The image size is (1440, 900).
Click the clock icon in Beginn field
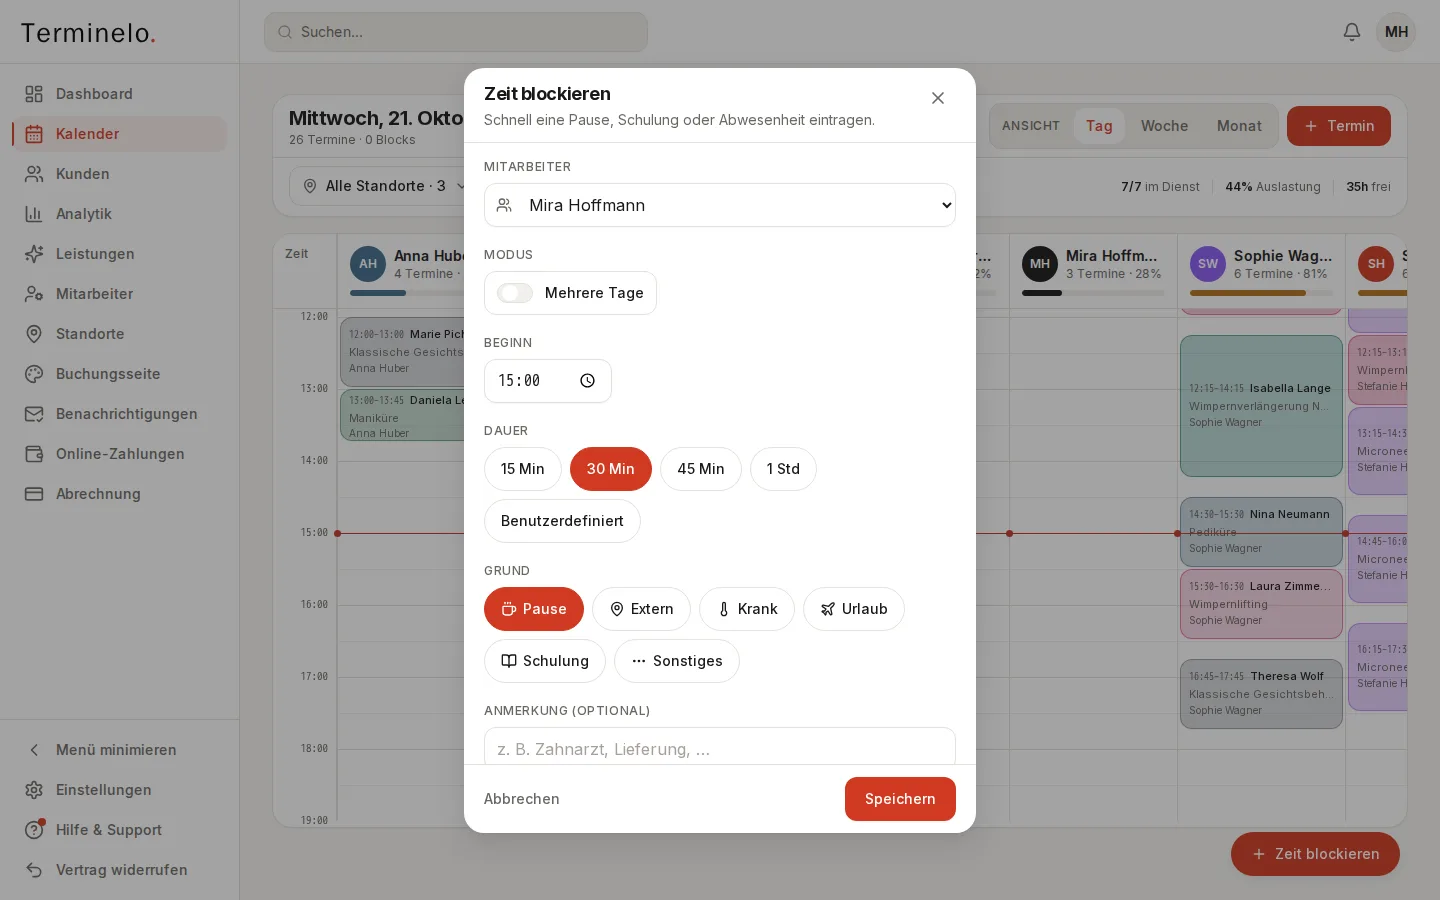point(588,381)
